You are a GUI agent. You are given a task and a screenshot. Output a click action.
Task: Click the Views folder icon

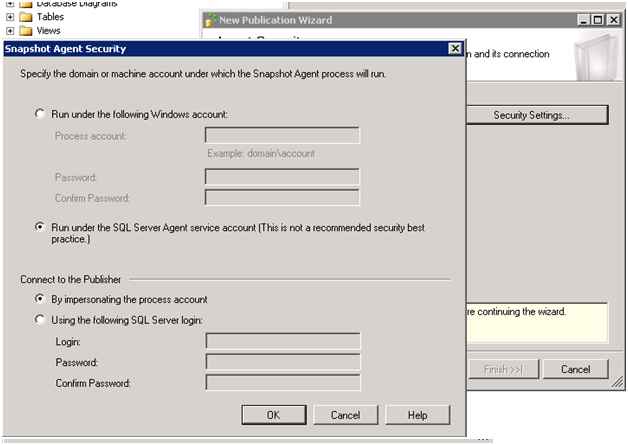coord(26,31)
